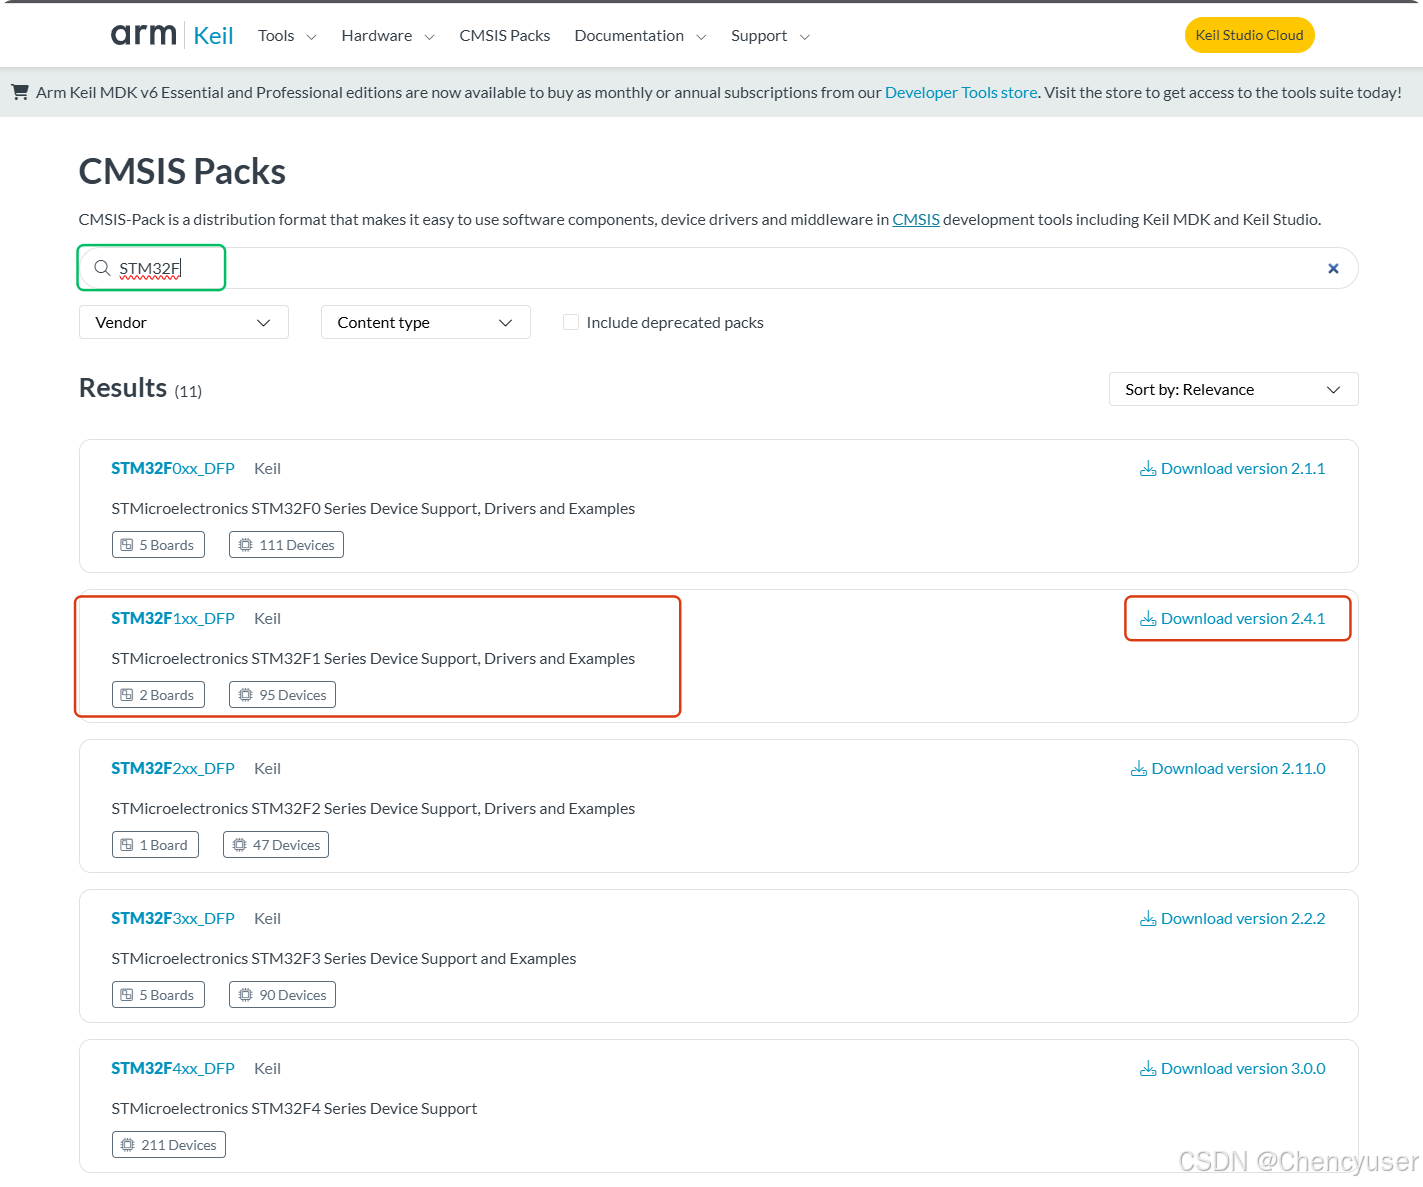1423x1187 pixels.
Task: Click download icon for version 2.2.2
Action: point(1148,919)
